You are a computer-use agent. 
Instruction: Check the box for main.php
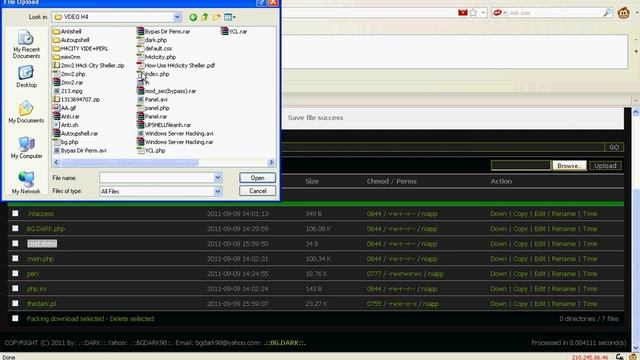(15, 258)
